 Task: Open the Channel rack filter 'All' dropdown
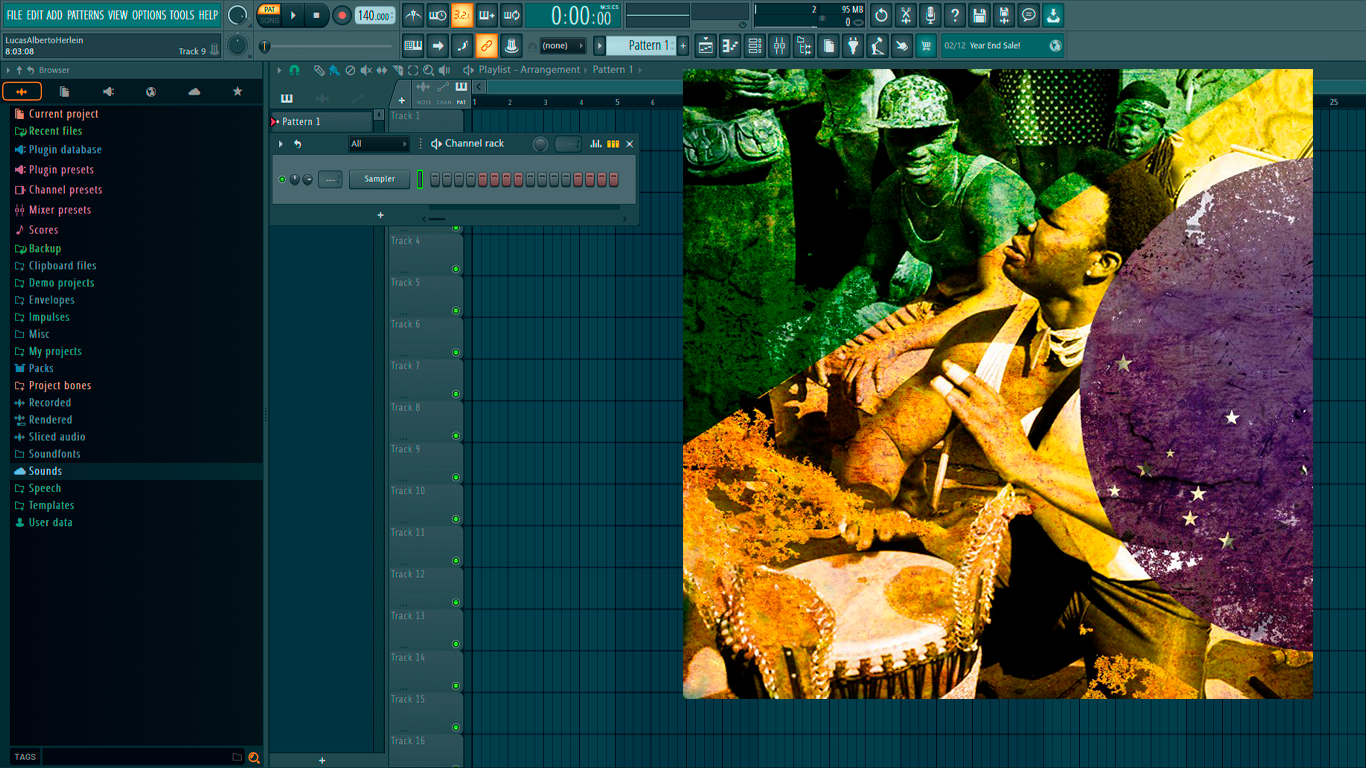[x=379, y=144]
